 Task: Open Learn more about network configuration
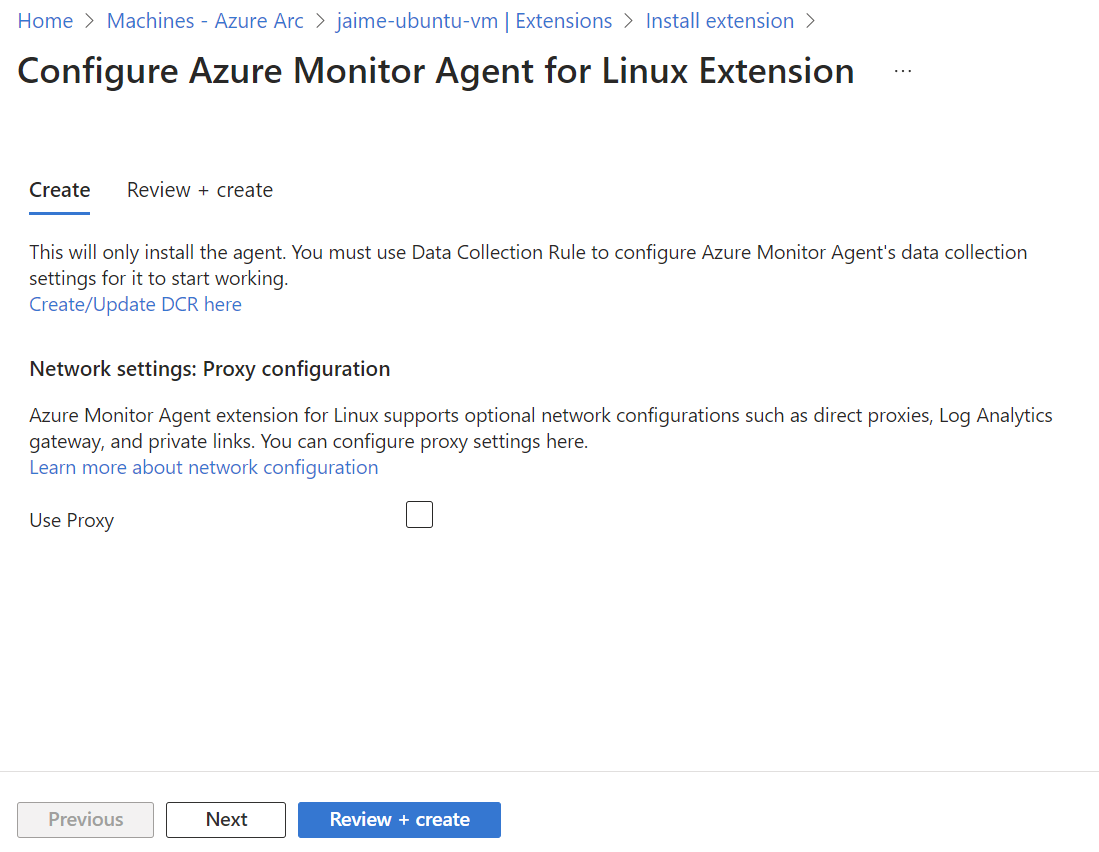coord(203,467)
